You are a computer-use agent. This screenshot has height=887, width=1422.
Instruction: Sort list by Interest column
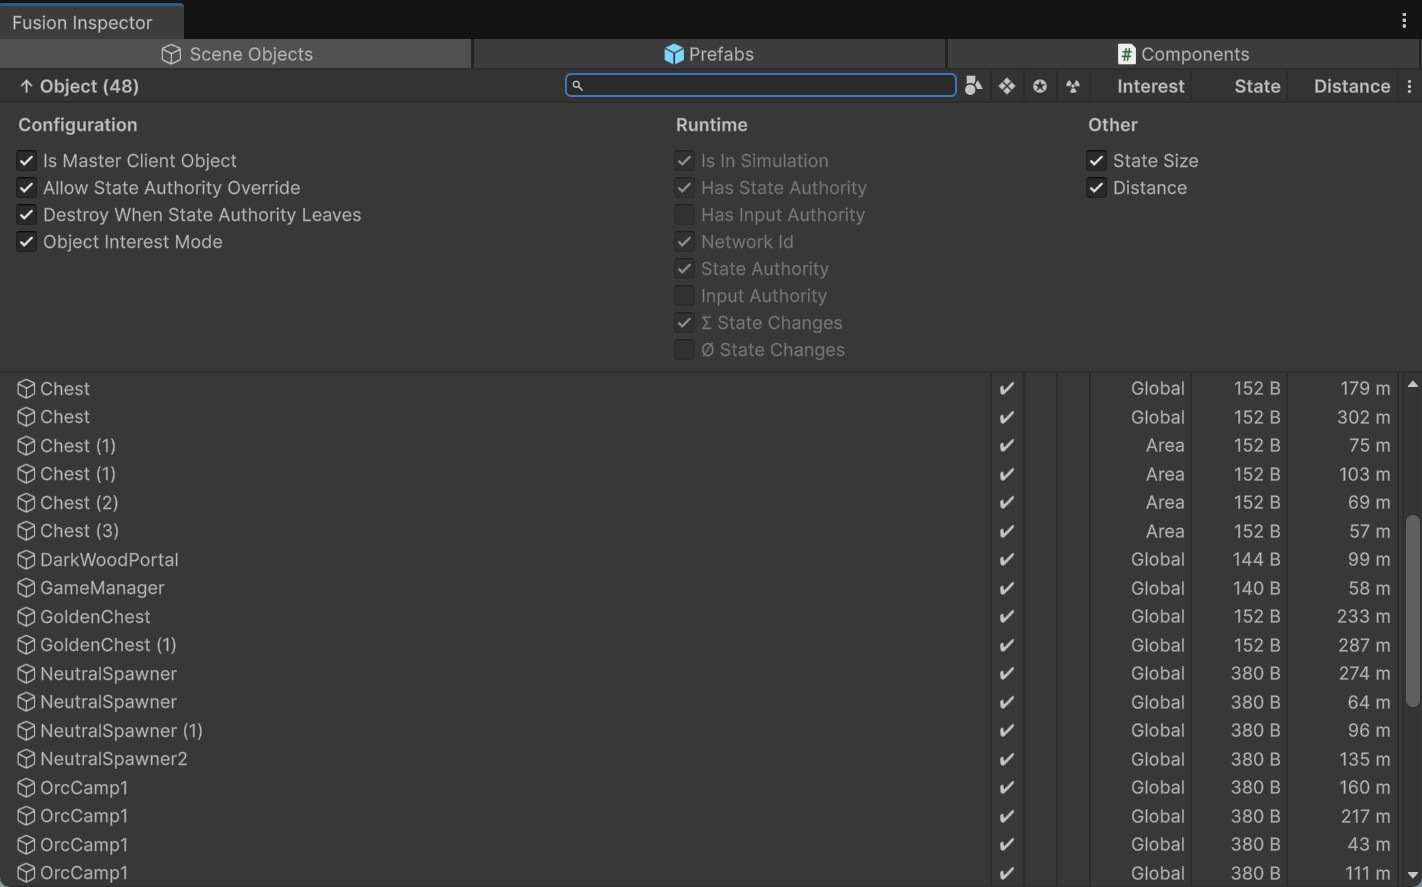1150,87
